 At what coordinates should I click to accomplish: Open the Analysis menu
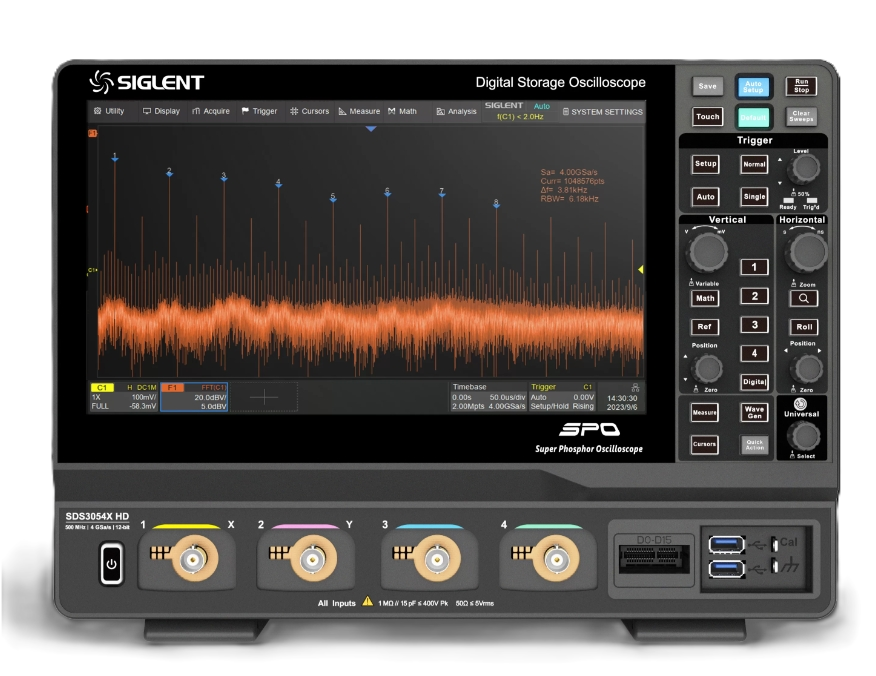[456, 111]
